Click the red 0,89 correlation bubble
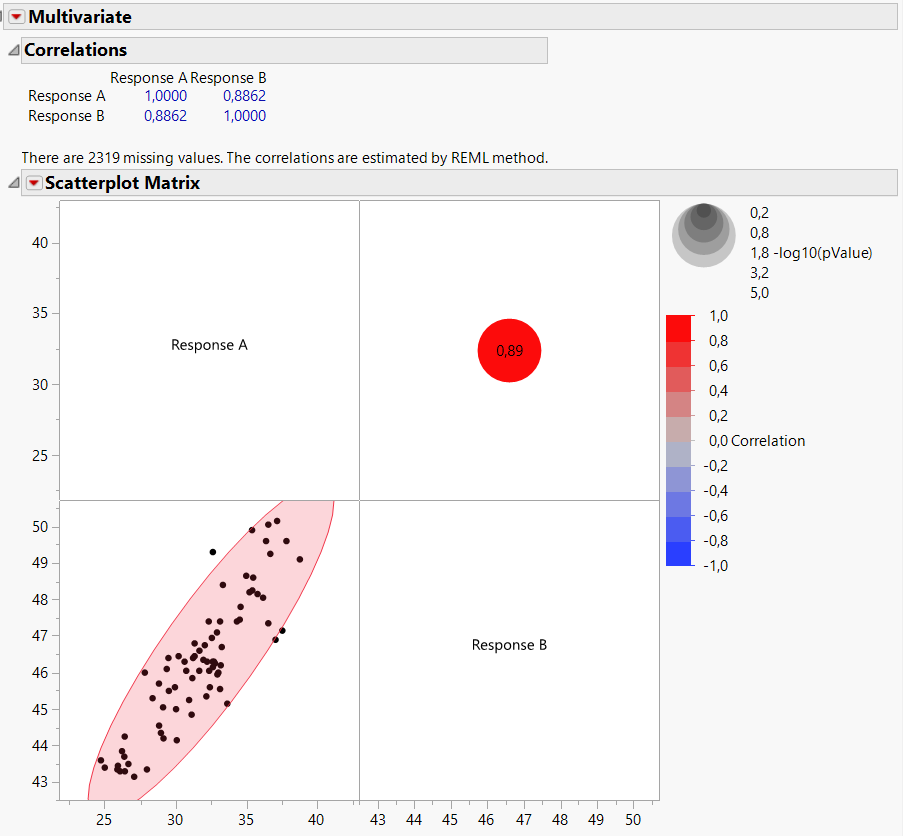903x836 pixels. (509, 351)
